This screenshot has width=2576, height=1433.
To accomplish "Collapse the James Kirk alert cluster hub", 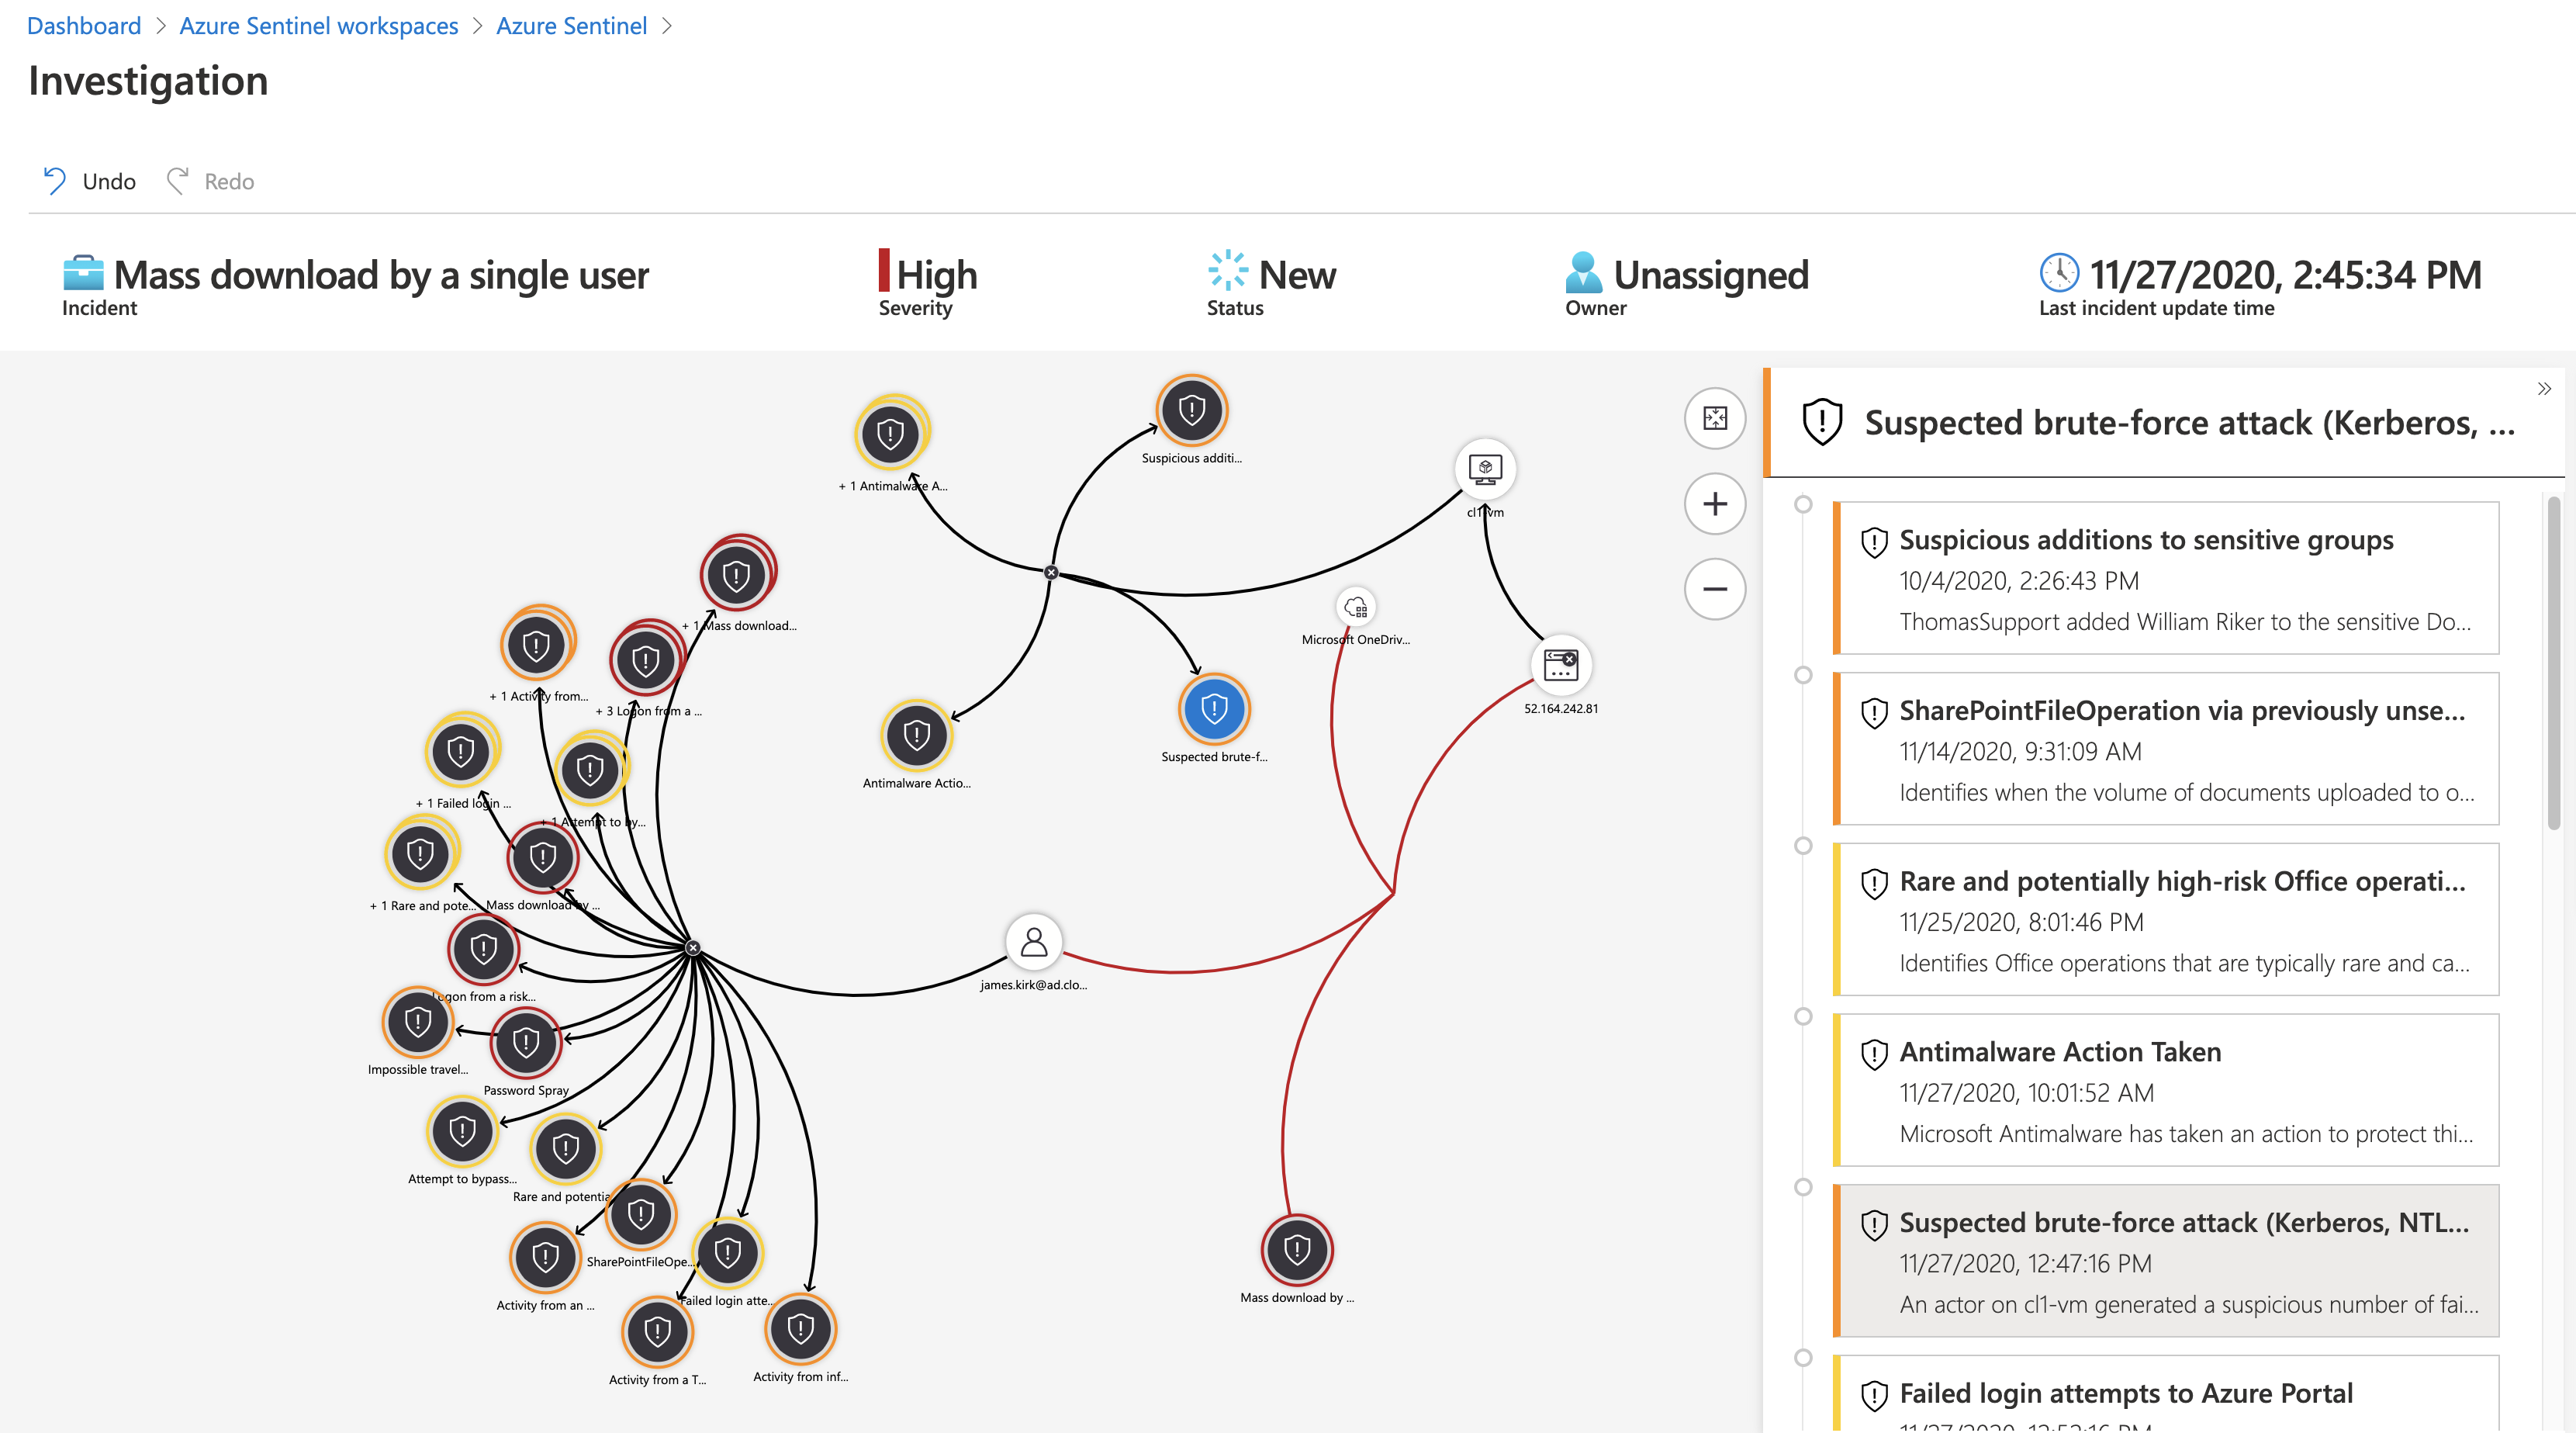I will coord(693,947).
